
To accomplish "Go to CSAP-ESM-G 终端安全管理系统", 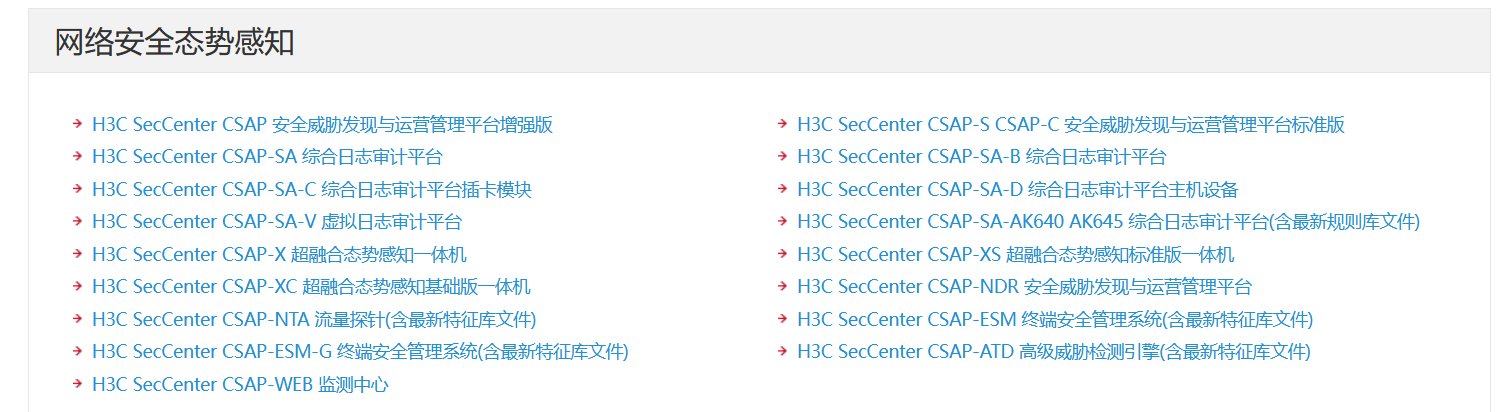I will (x=359, y=352).
